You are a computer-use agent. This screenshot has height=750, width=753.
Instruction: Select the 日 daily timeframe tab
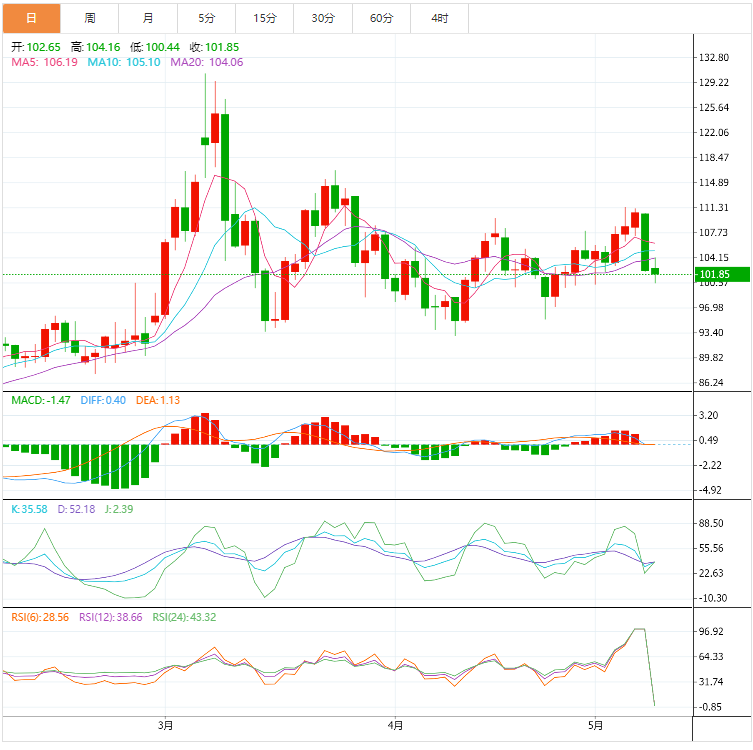[31, 18]
